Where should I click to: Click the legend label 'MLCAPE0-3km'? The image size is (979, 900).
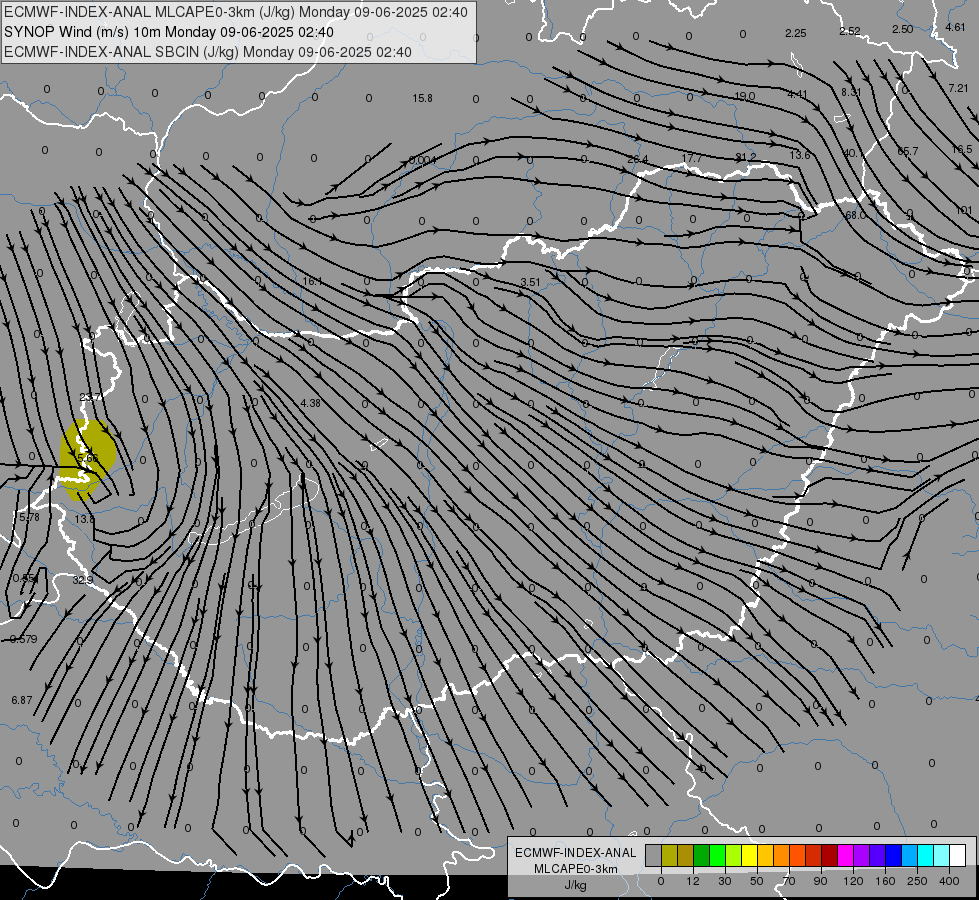(576, 869)
